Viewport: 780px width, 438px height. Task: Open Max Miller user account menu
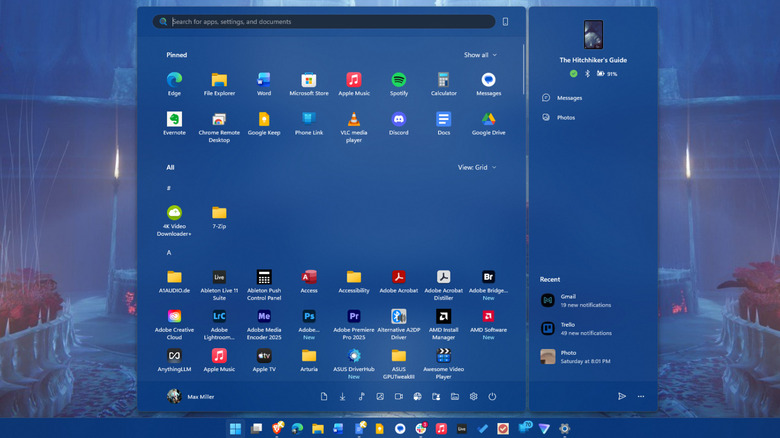click(191, 397)
